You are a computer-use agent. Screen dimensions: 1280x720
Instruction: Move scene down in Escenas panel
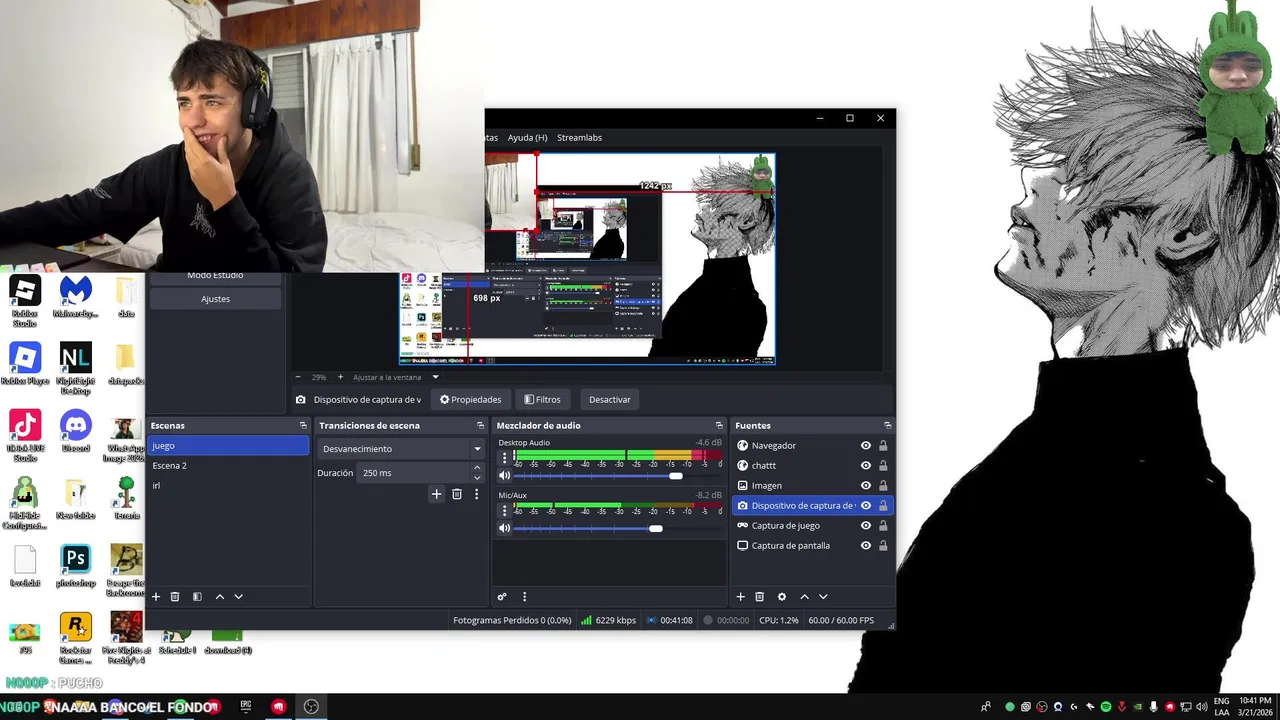238,597
